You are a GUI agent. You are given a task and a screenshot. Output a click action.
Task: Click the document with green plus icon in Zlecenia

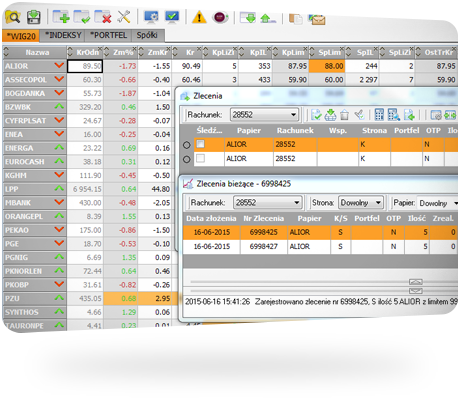tap(409, 115)
